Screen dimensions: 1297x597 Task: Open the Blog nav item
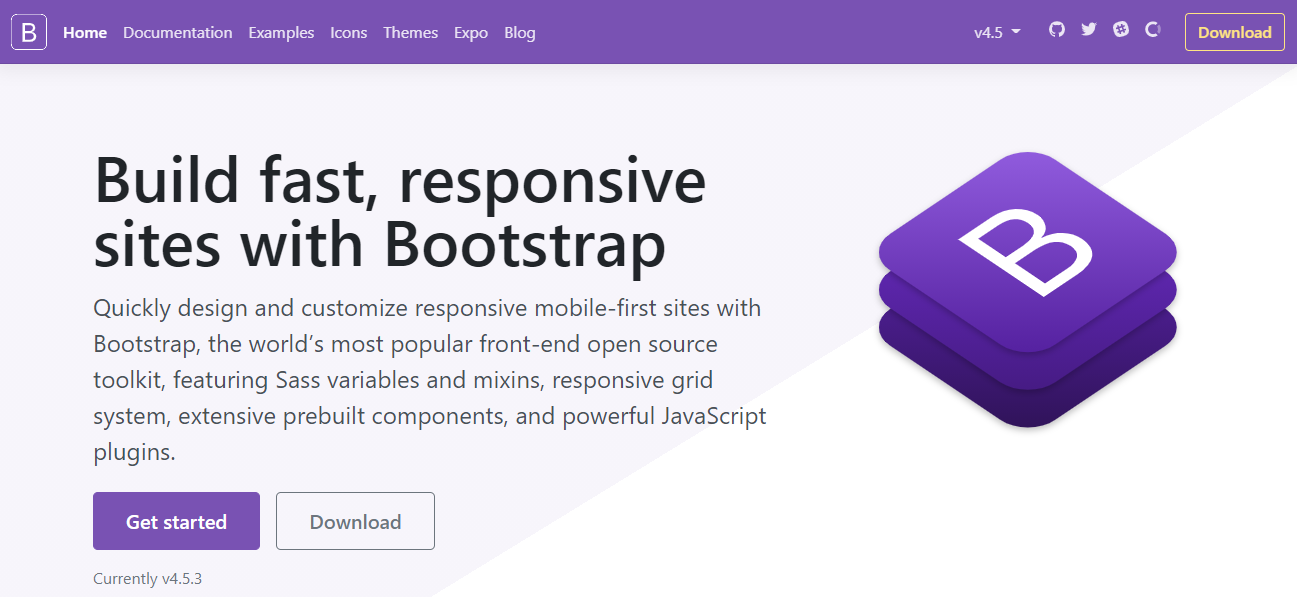coord(520,32)
